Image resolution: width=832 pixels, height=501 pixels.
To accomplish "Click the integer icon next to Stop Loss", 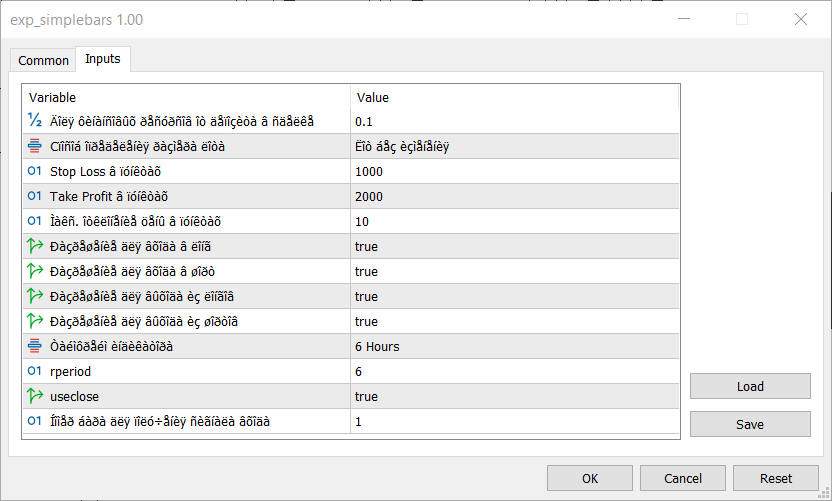I will [34, 171].
